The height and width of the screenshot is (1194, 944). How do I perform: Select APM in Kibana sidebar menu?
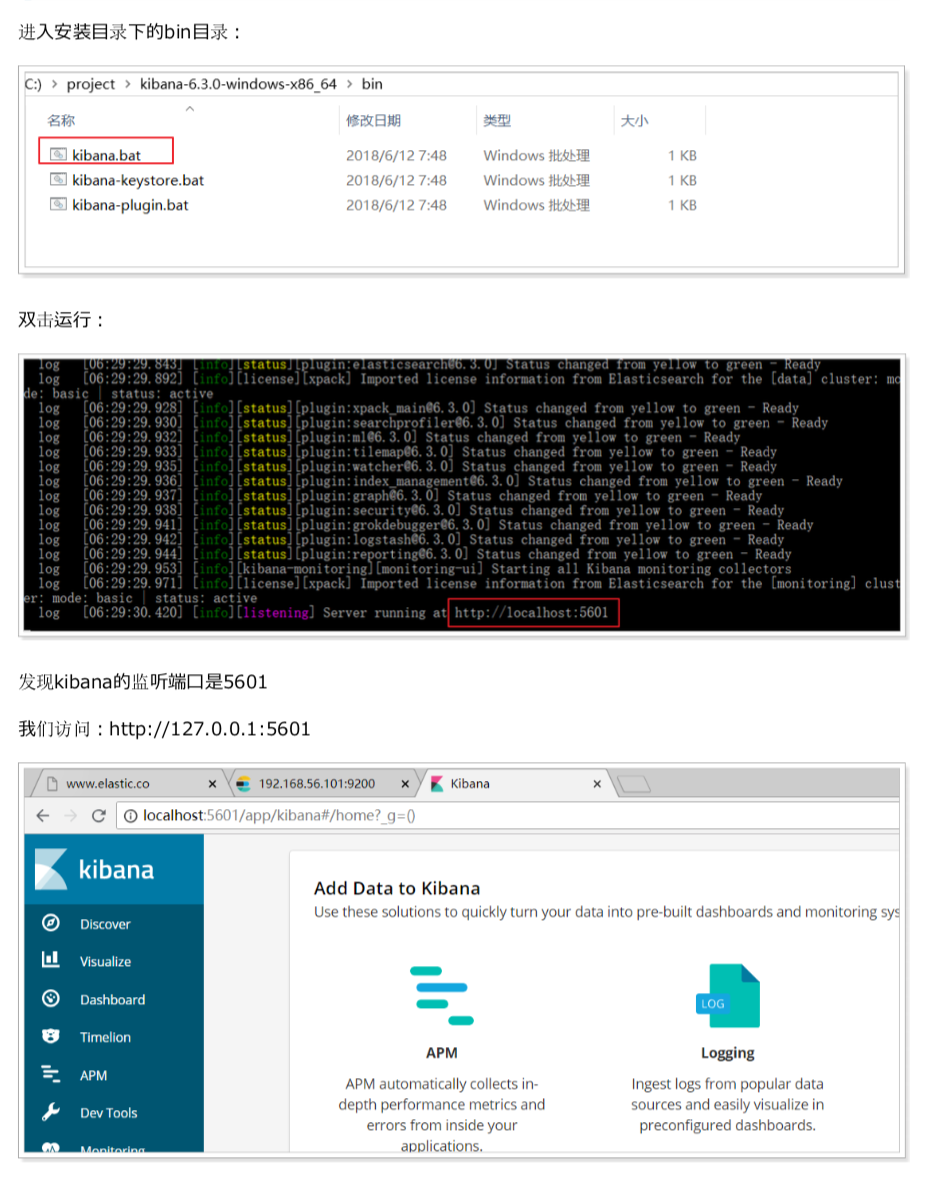coord(93,1074)
